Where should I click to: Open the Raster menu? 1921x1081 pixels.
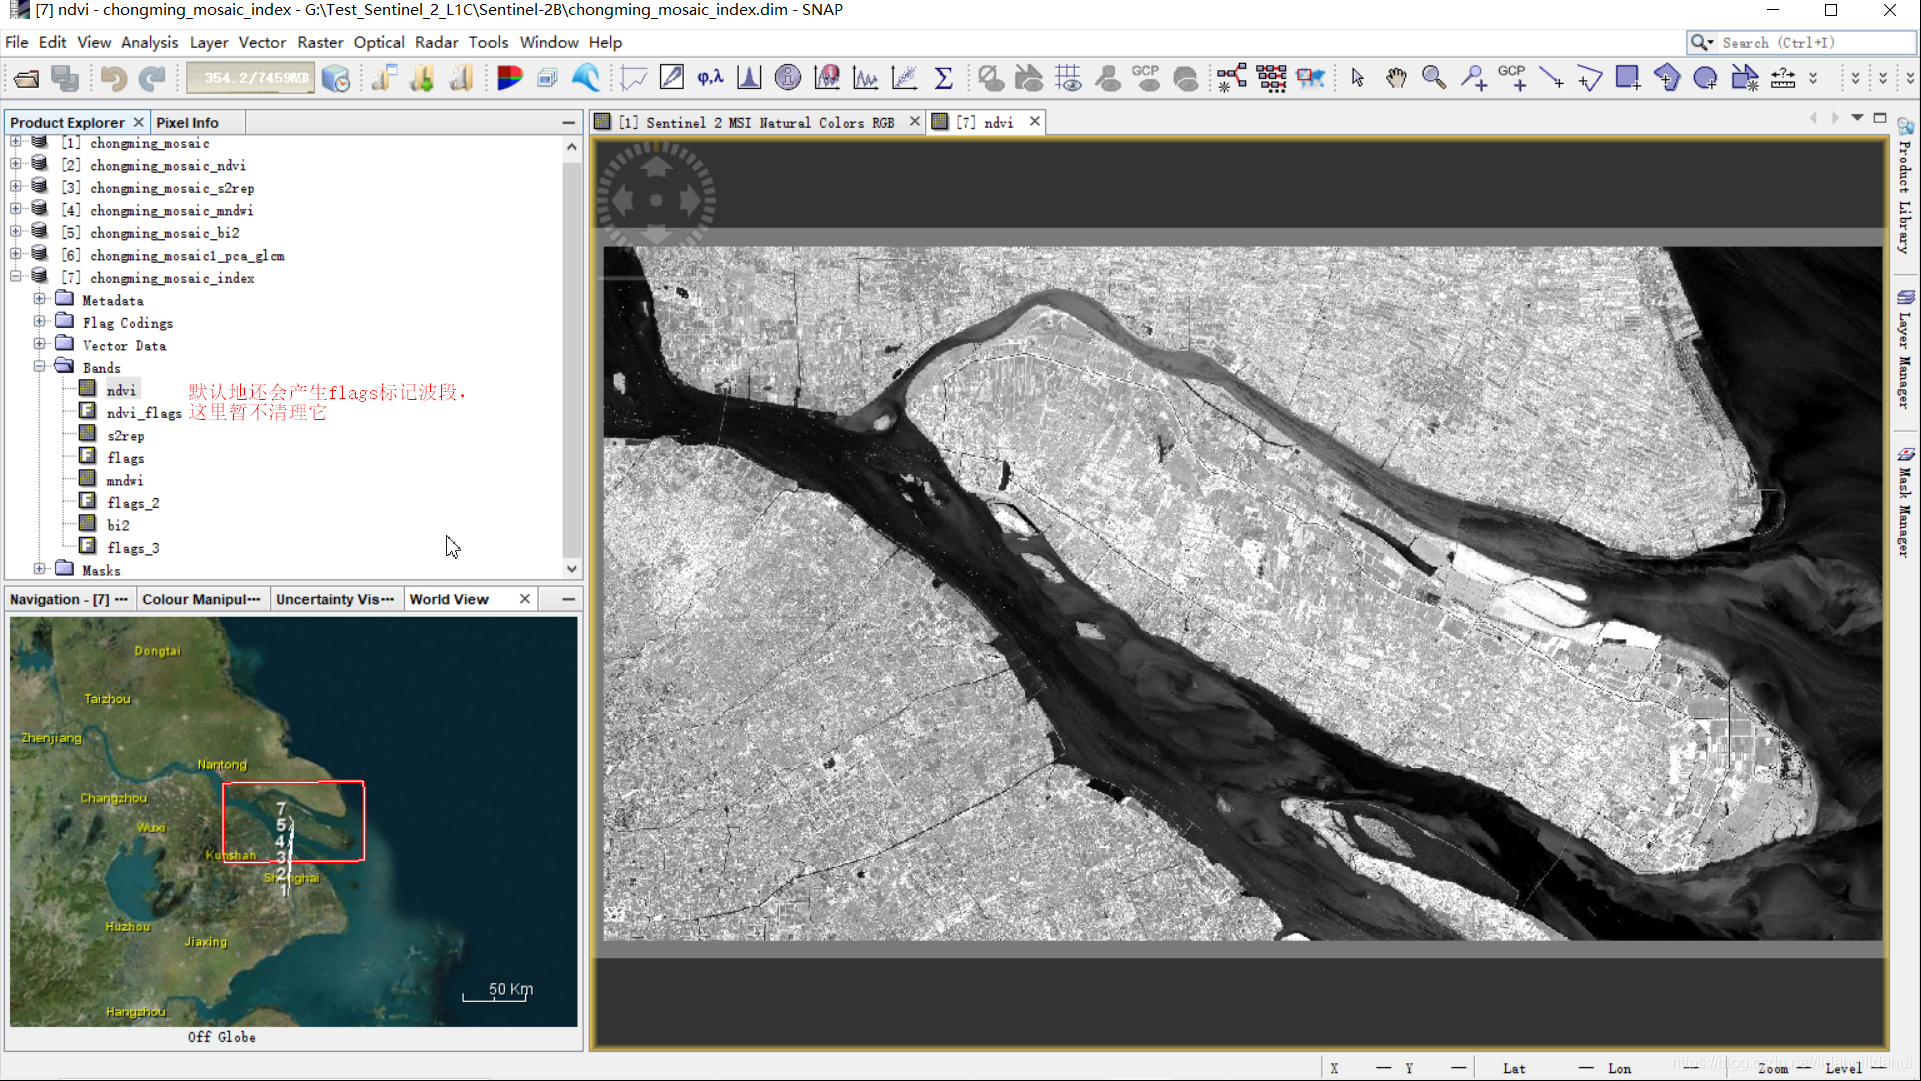322,41
